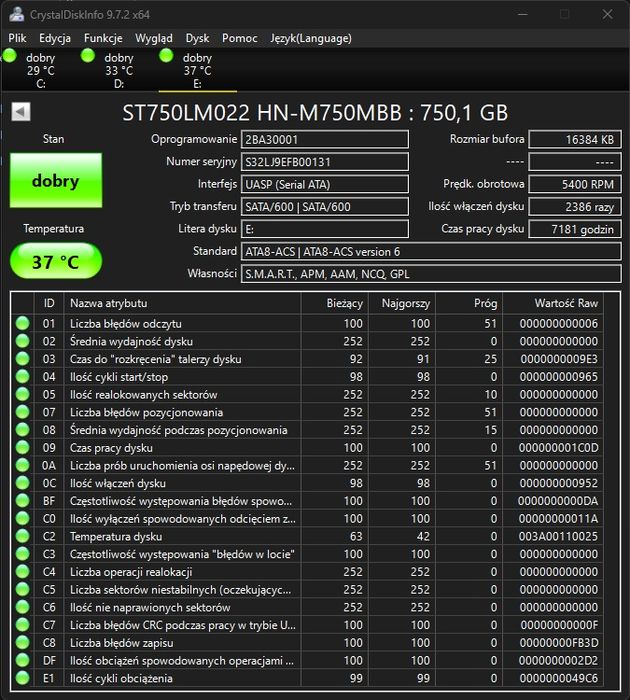
Task: Click status dot of Liczba operacji realokacji
Action: point(22,571)
